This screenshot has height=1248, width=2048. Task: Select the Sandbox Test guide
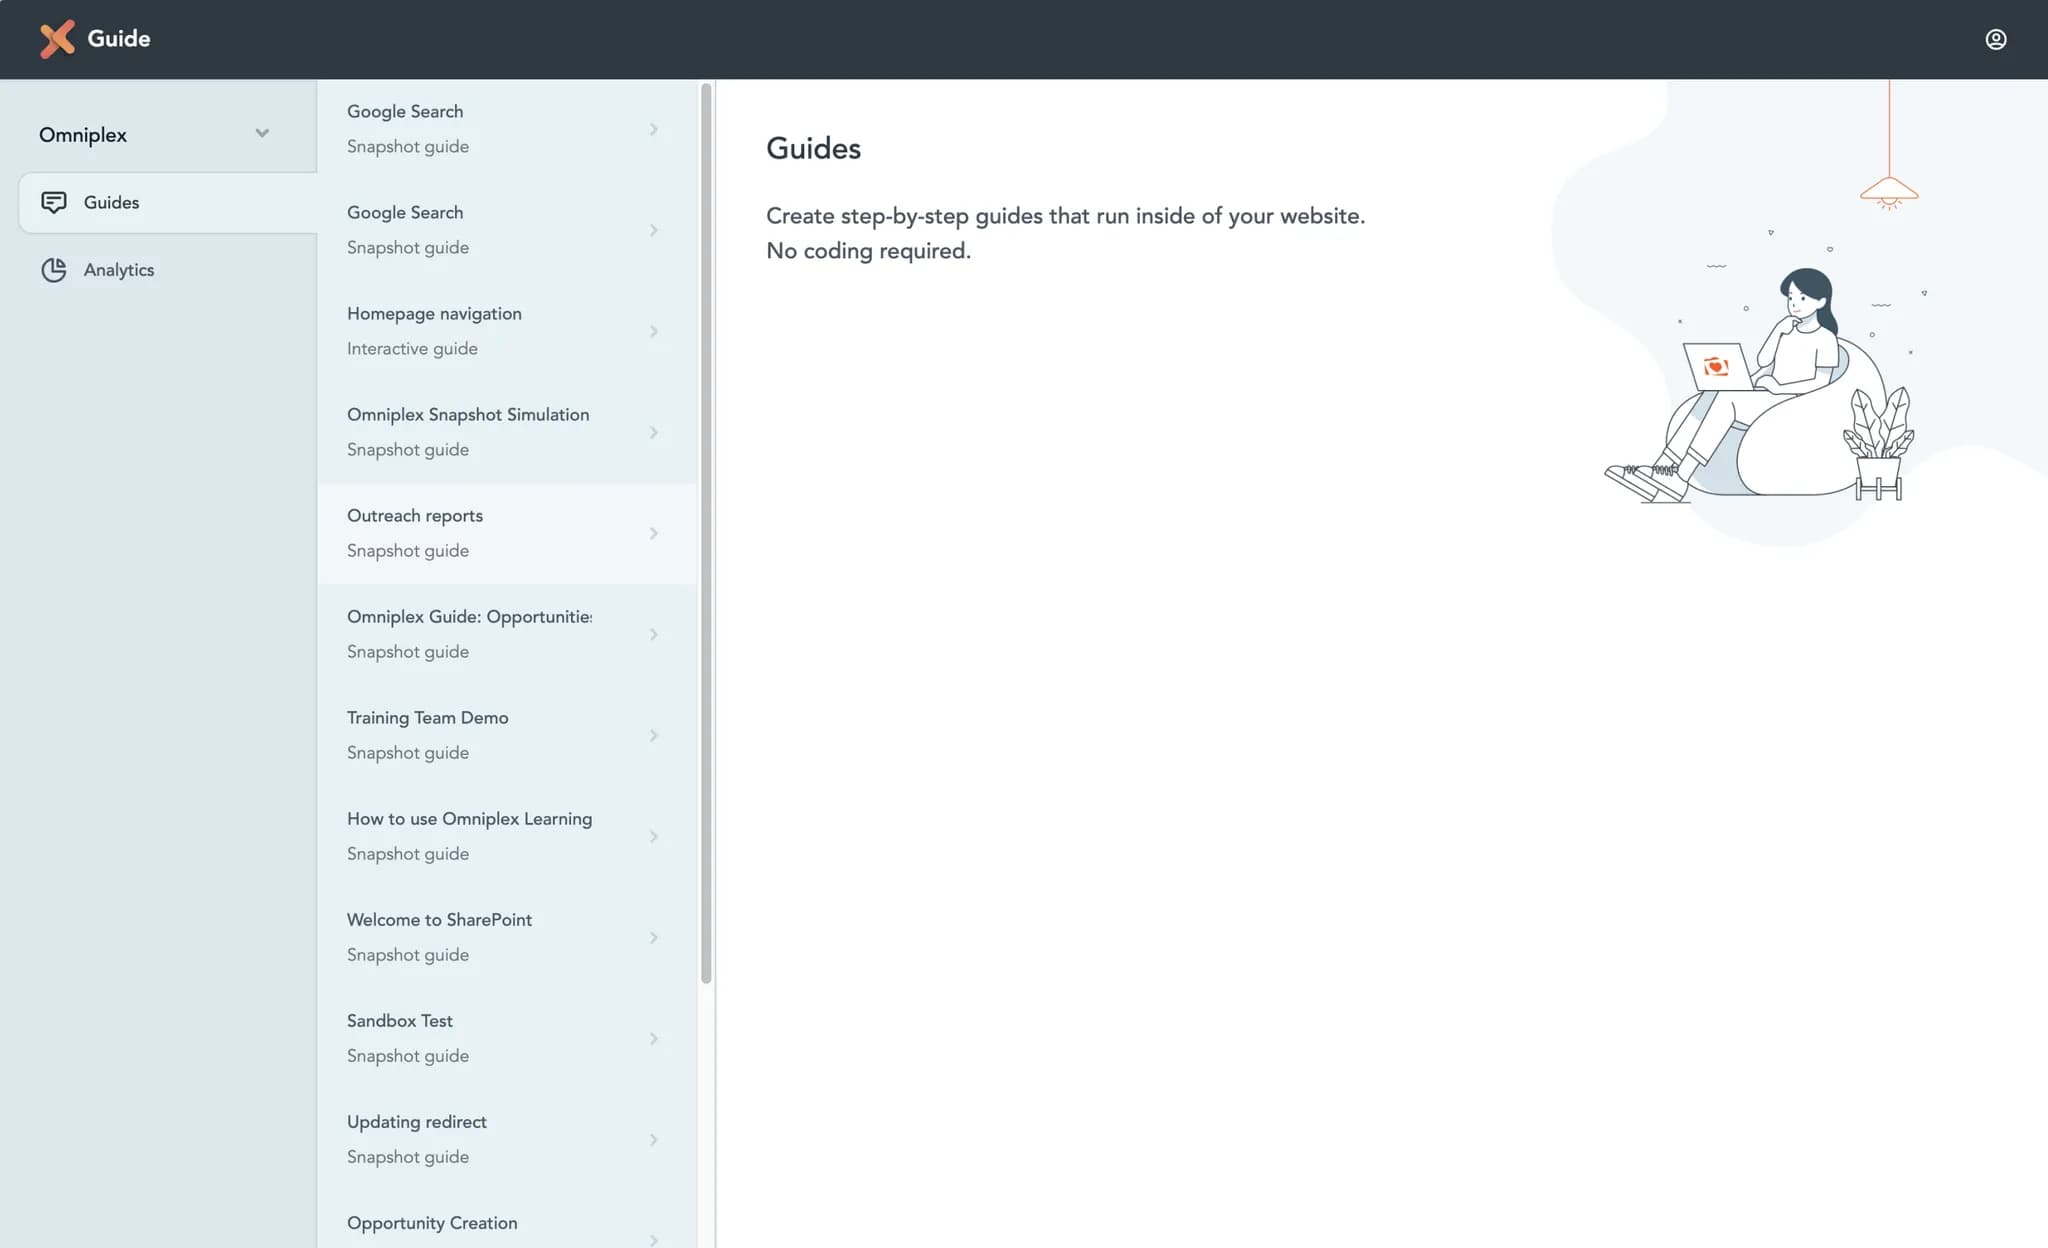point(507,1038)
